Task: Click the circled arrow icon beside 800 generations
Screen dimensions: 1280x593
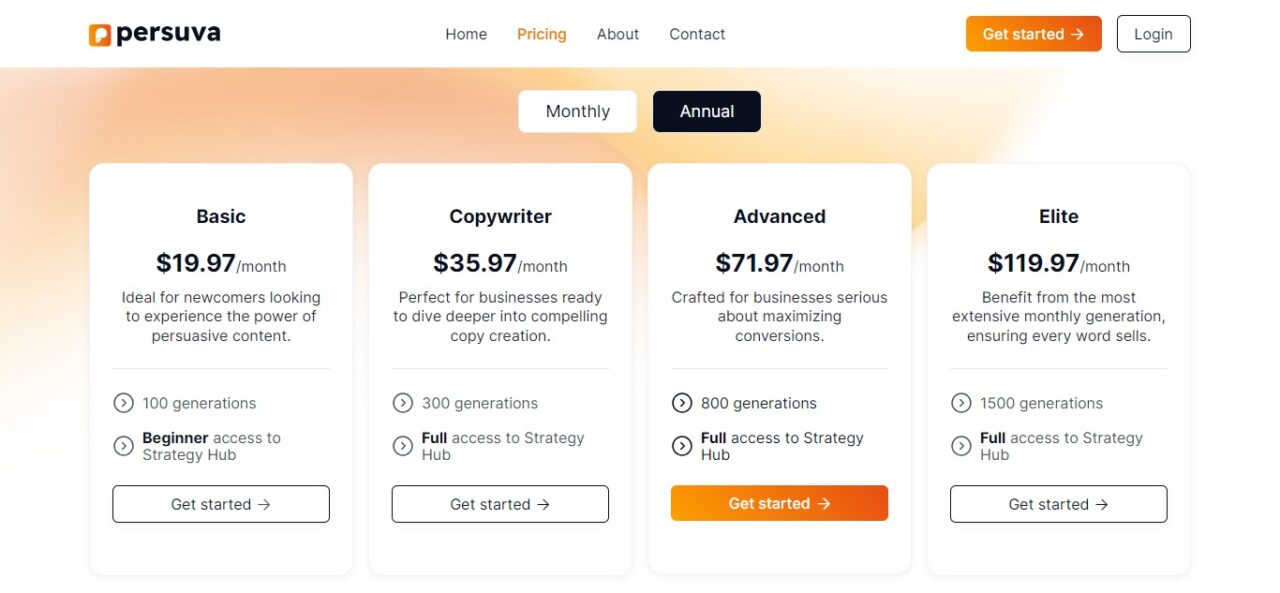Action: pyautogui.click(x=682, y=403)
